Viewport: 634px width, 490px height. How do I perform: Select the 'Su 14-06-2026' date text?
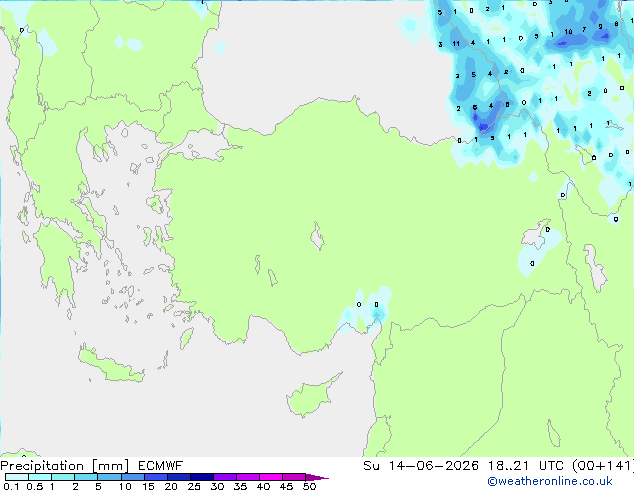click(x=421, y=466)
